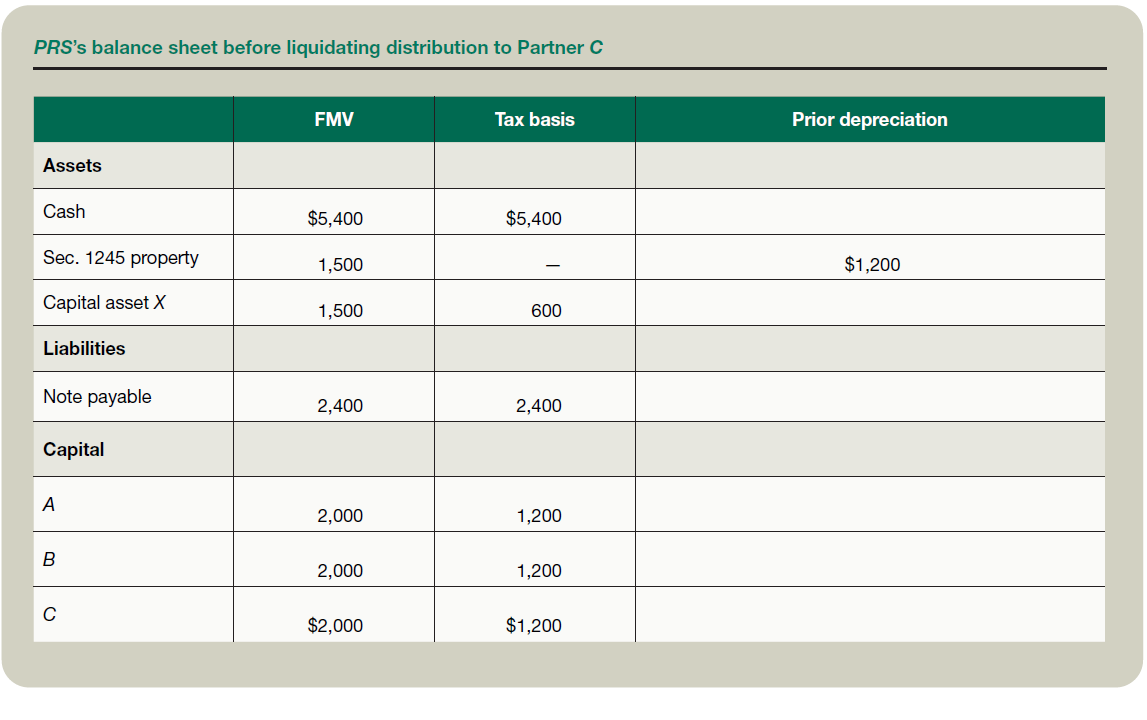This screenshot has width=1147, height=720.
Task: Click partner B's FMV value 2,000
Action: pyautogui.click(x=340, y=571)
